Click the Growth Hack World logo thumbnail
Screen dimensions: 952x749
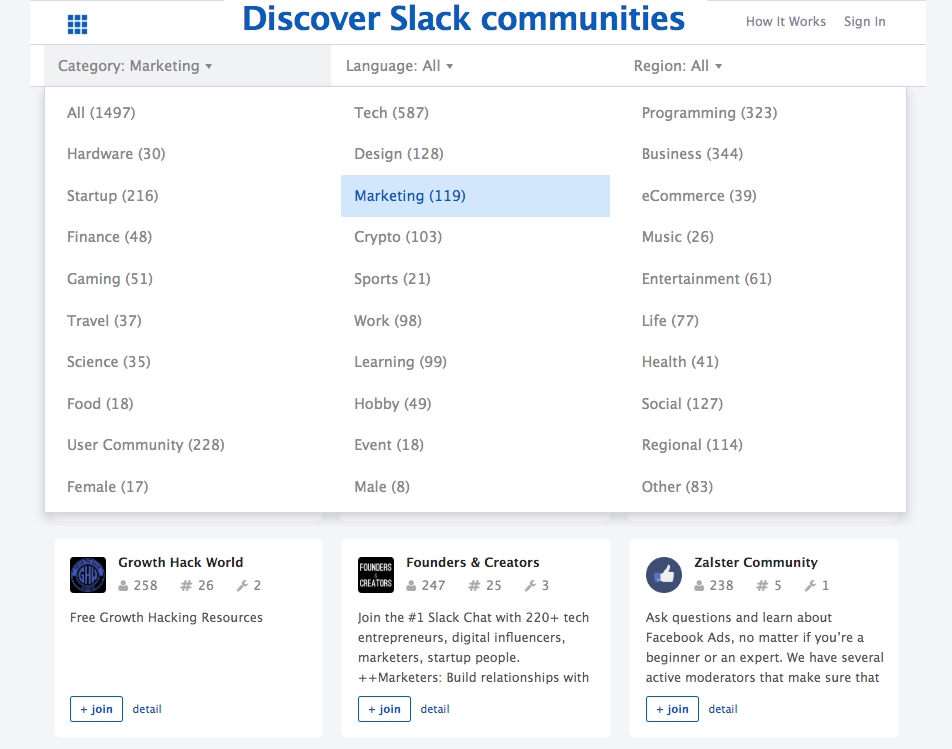pos(88,575)
